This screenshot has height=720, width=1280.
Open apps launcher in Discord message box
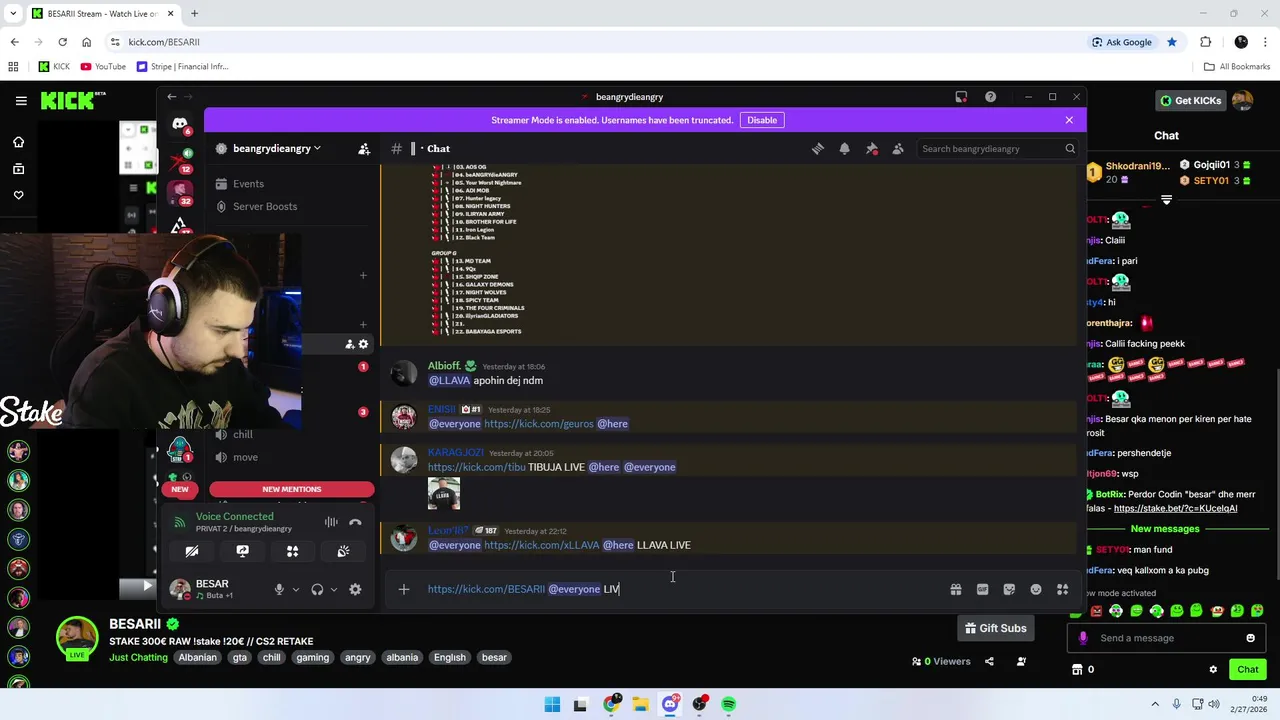pos(1063,589)
